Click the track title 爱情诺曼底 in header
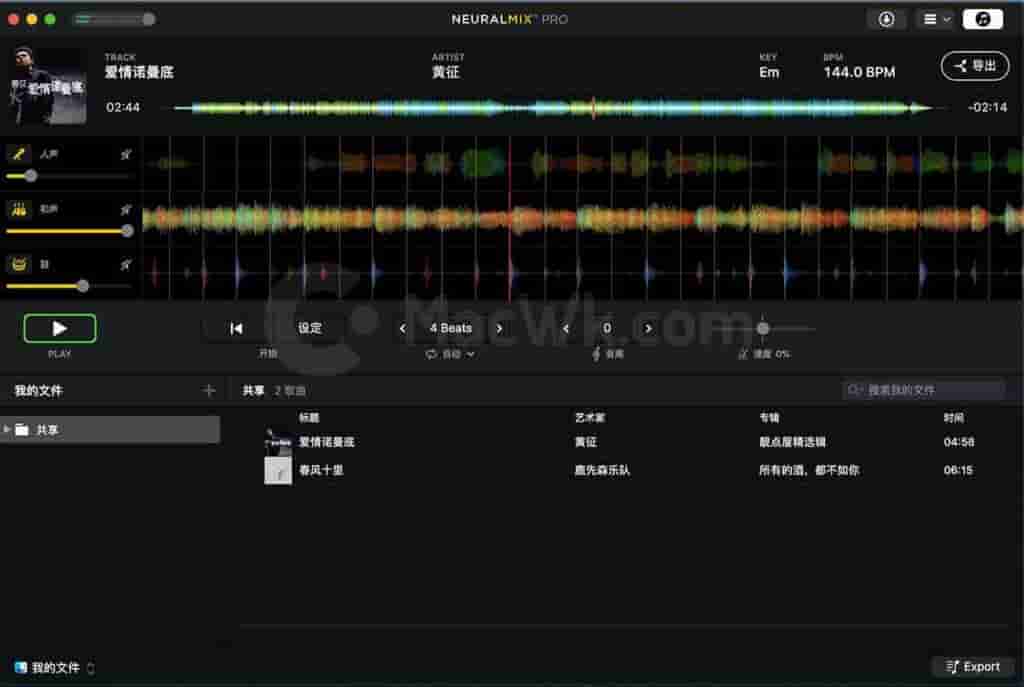This screenshot has width=1024, height=687. [x=139, y=72]
